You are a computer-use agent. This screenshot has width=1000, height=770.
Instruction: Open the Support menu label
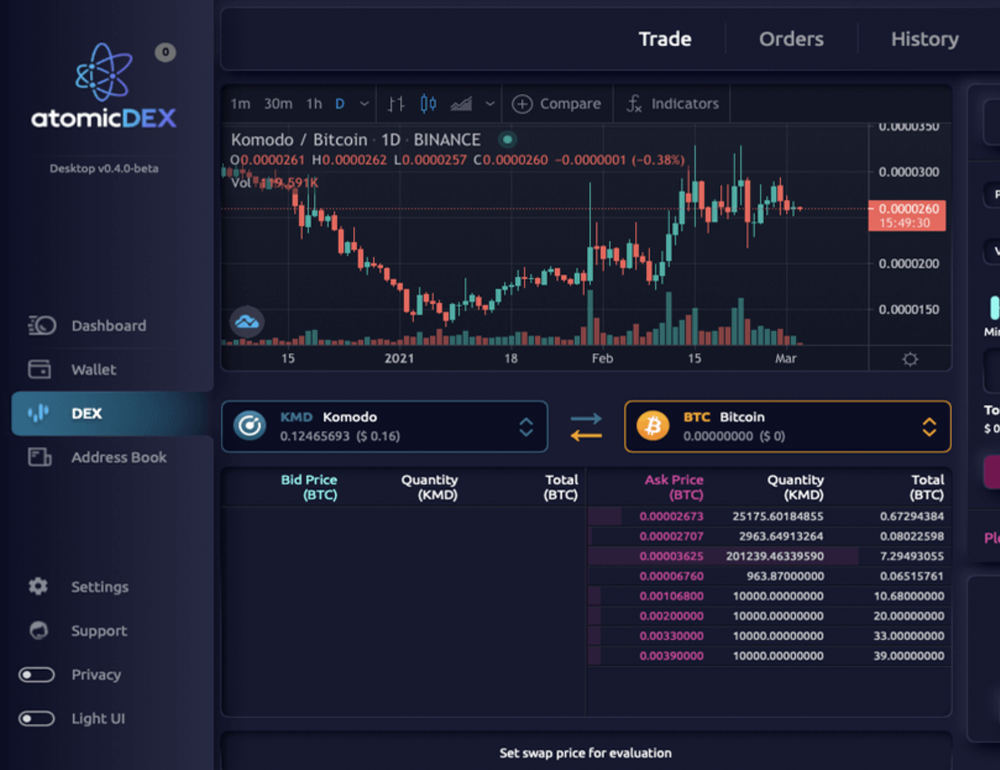pos(99,630)
